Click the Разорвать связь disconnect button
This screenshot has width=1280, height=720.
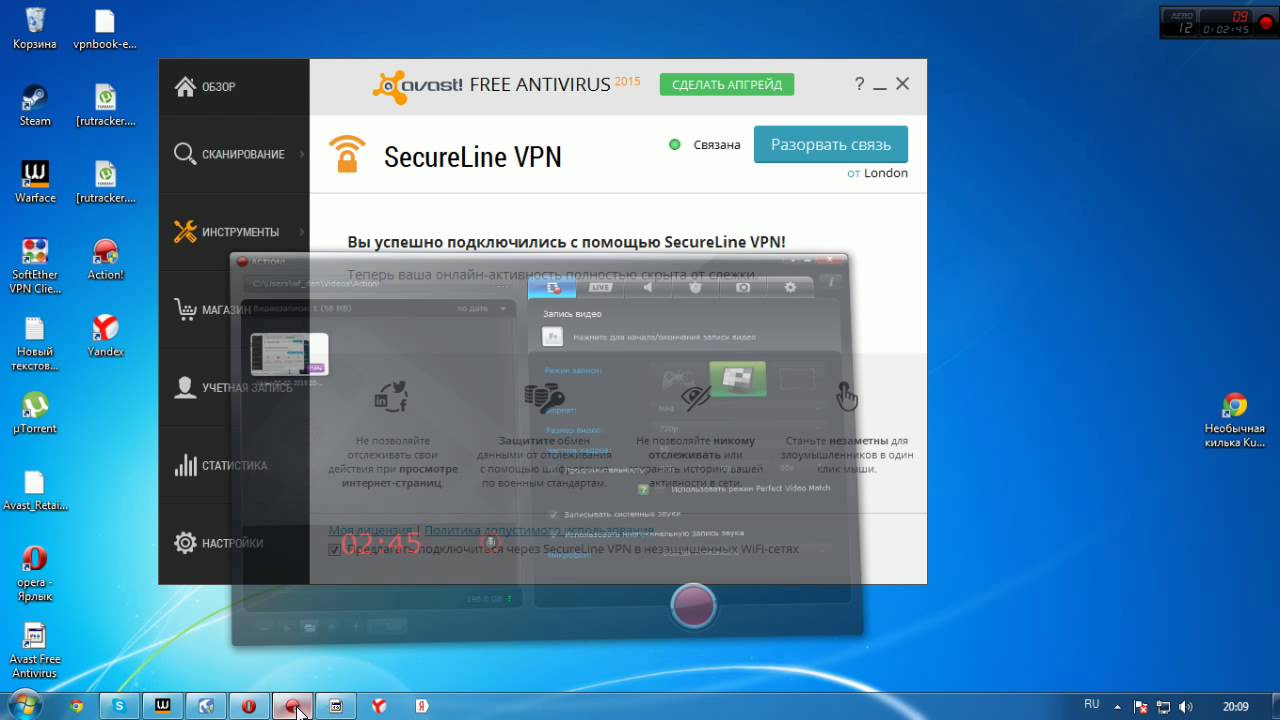[x=830, y=144]
